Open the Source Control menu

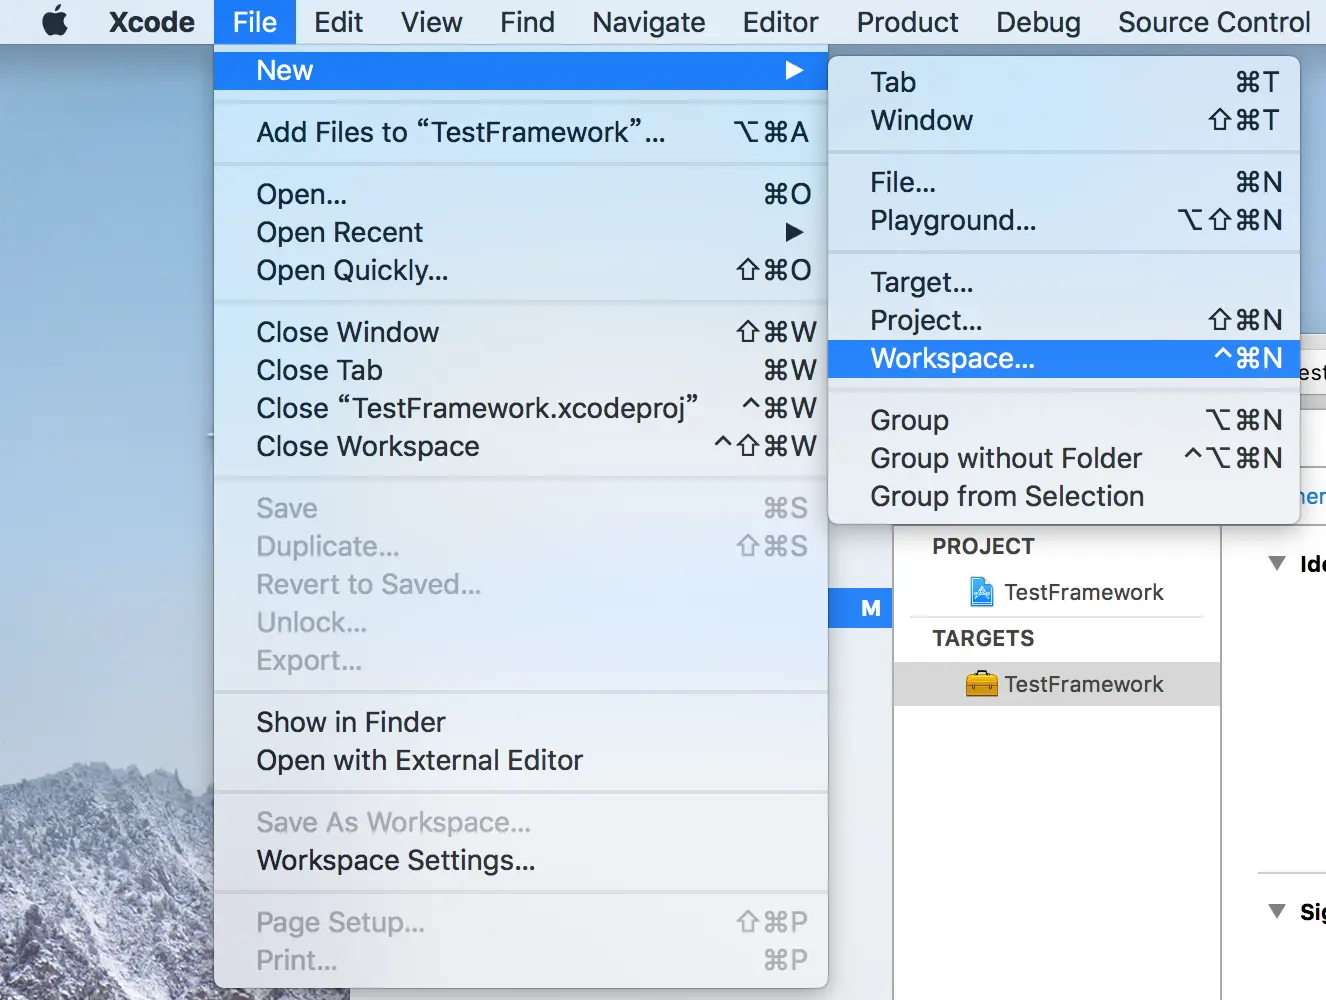[x=1214, y=22]
